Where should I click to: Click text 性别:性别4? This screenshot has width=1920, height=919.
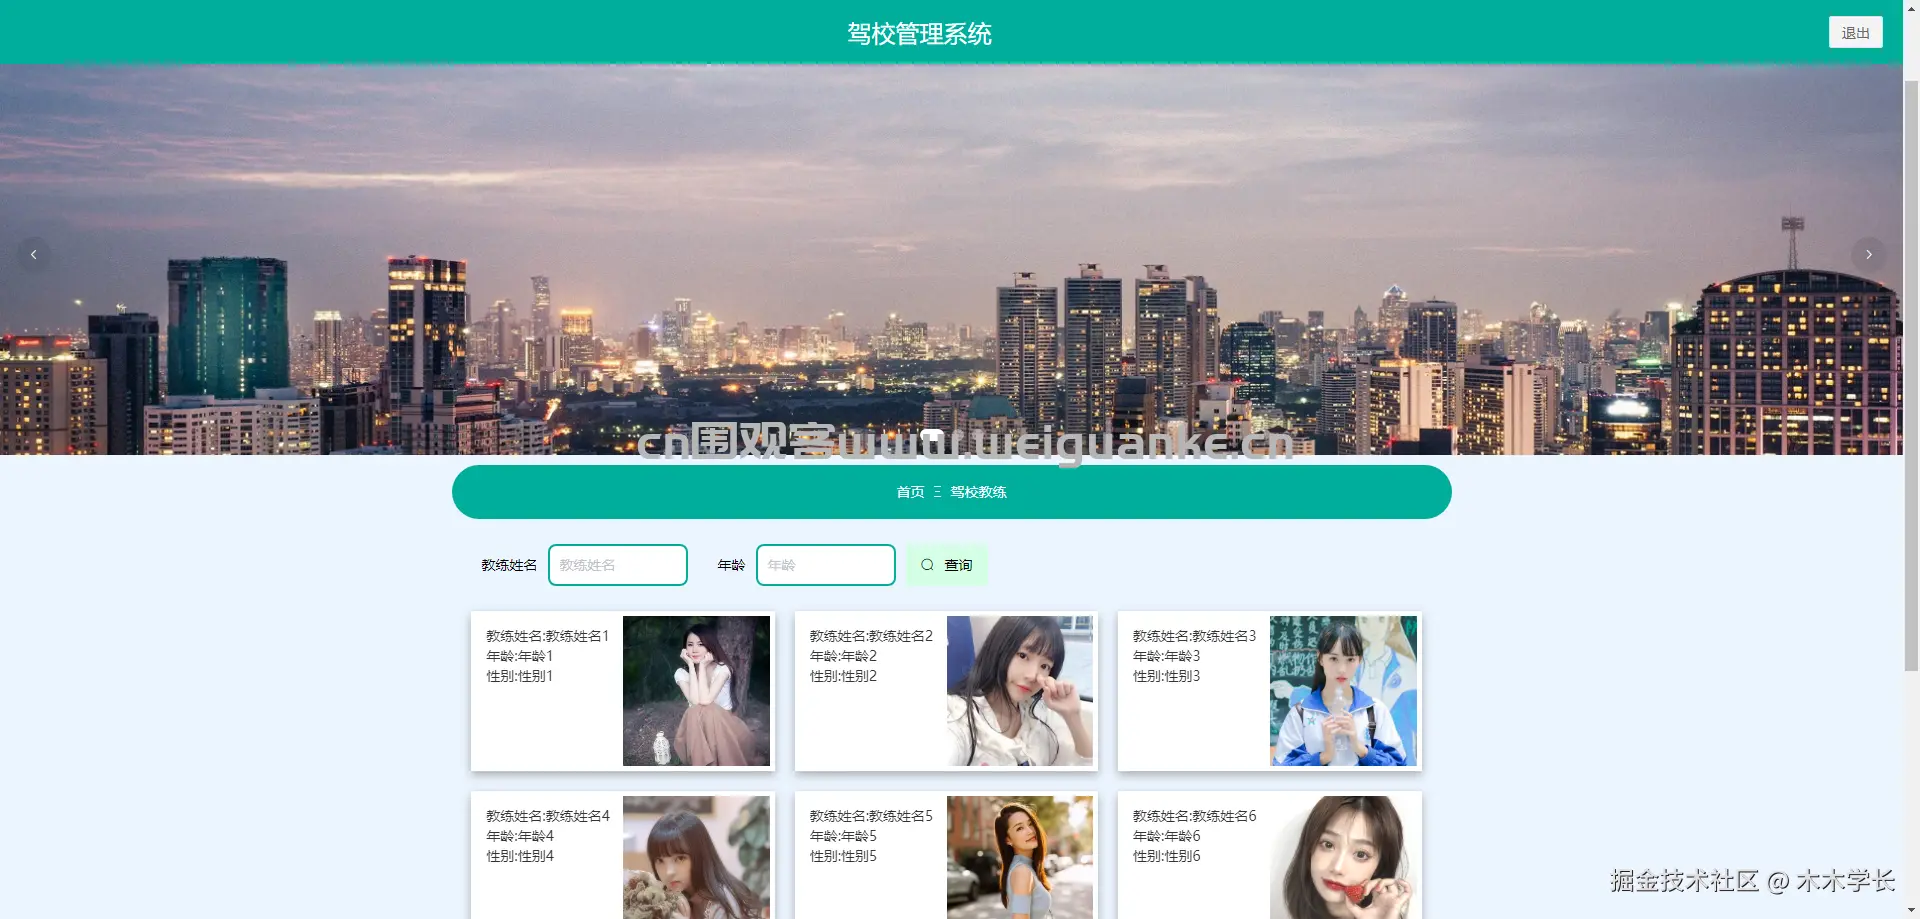click(520, 856)
